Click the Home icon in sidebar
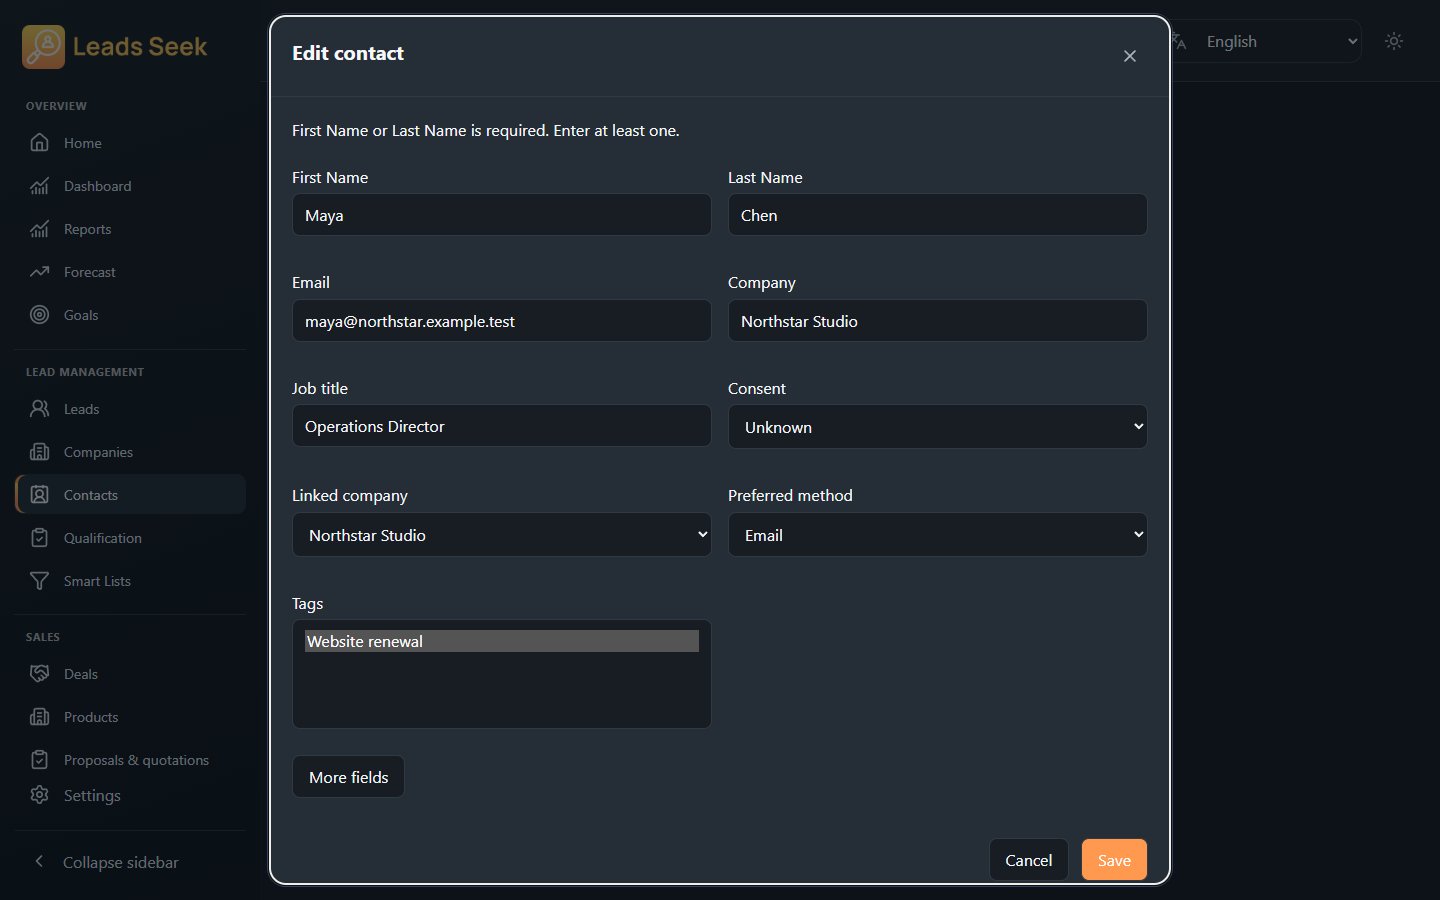The image size is (1440, 900). 39,143
